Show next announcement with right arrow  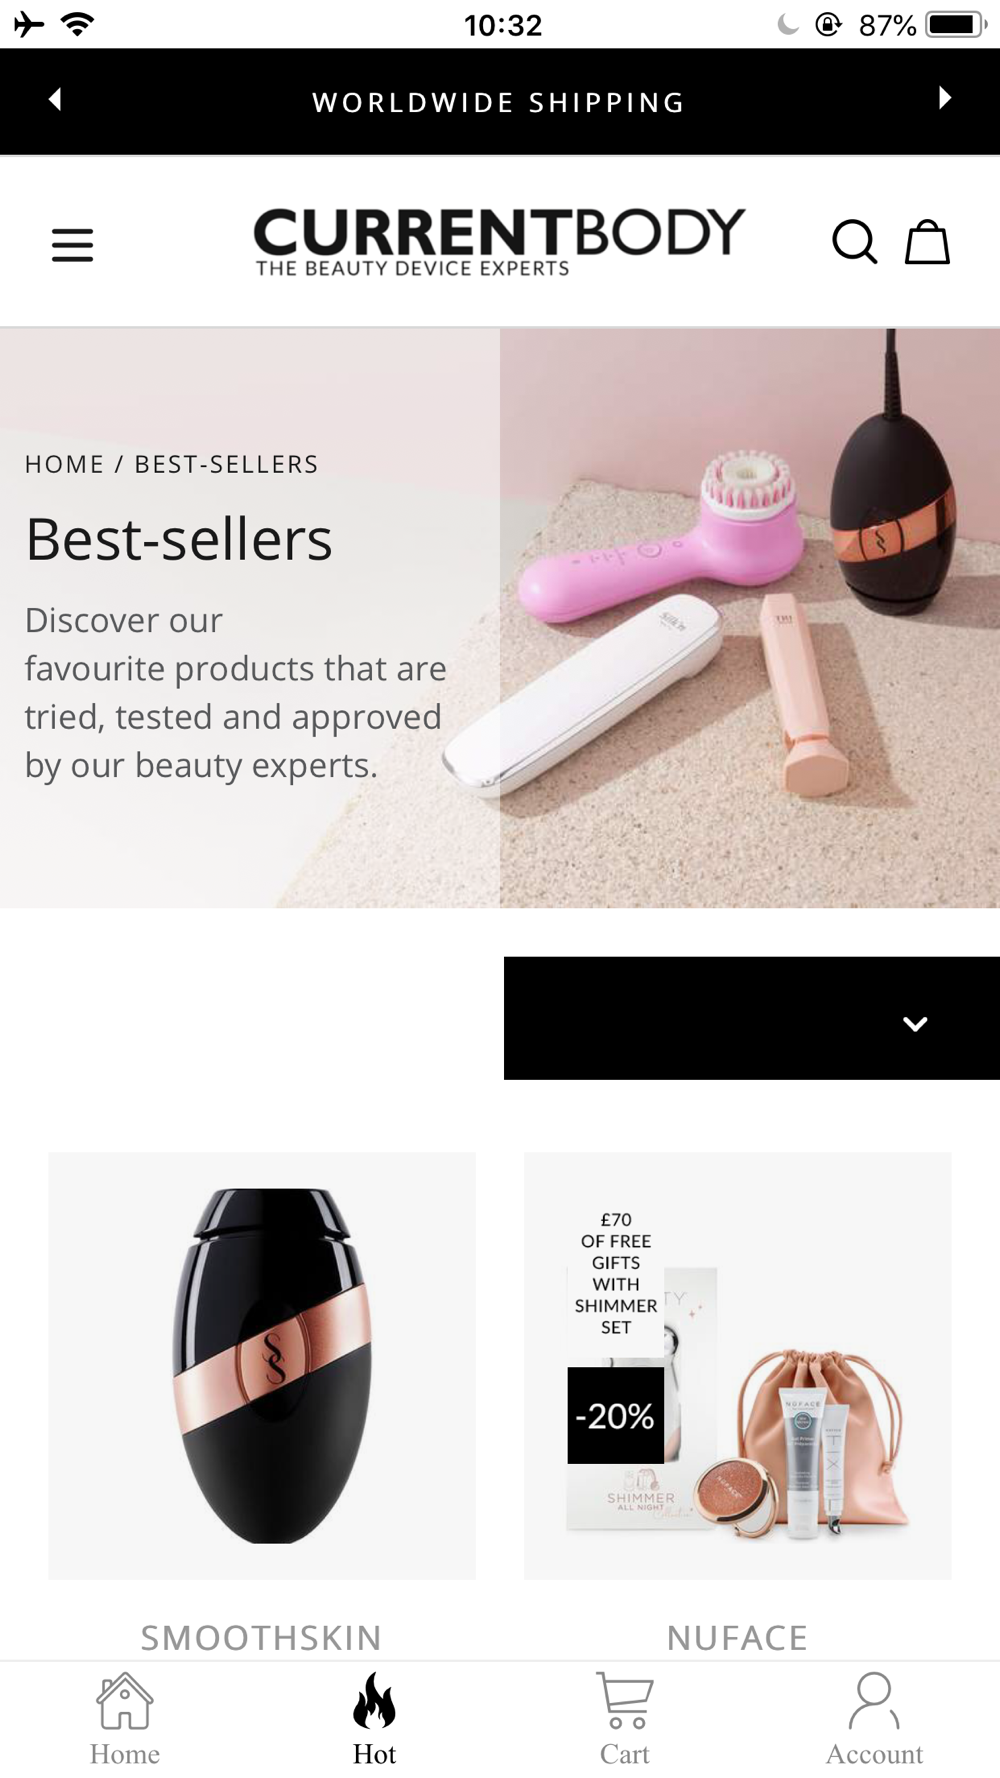tap(944, 98)
